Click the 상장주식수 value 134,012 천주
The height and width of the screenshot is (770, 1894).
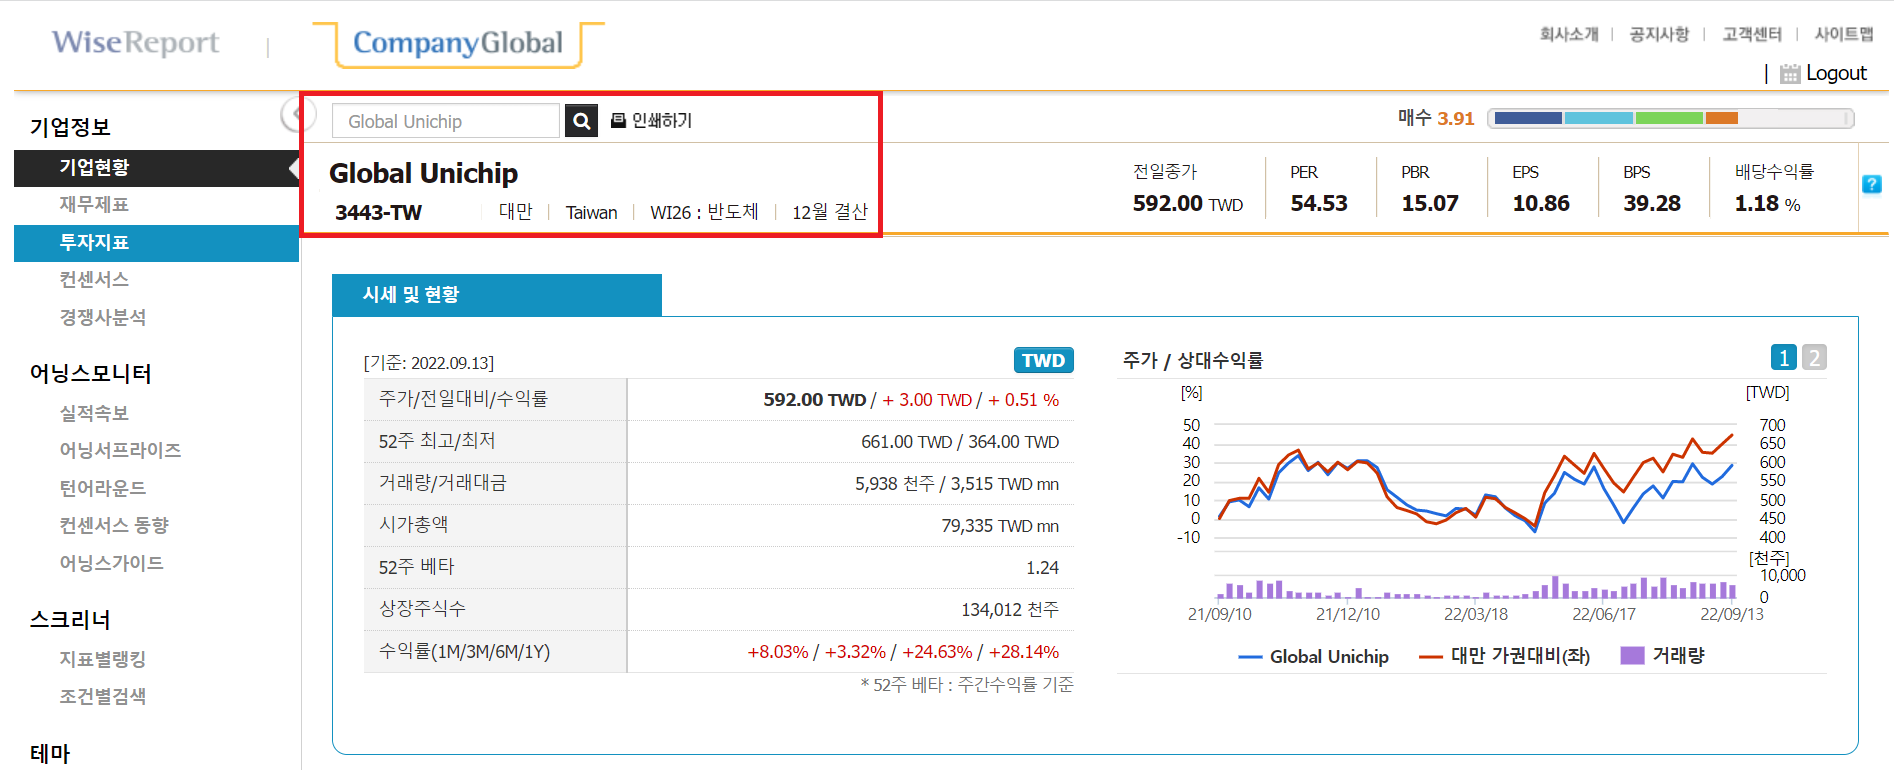1010,610
